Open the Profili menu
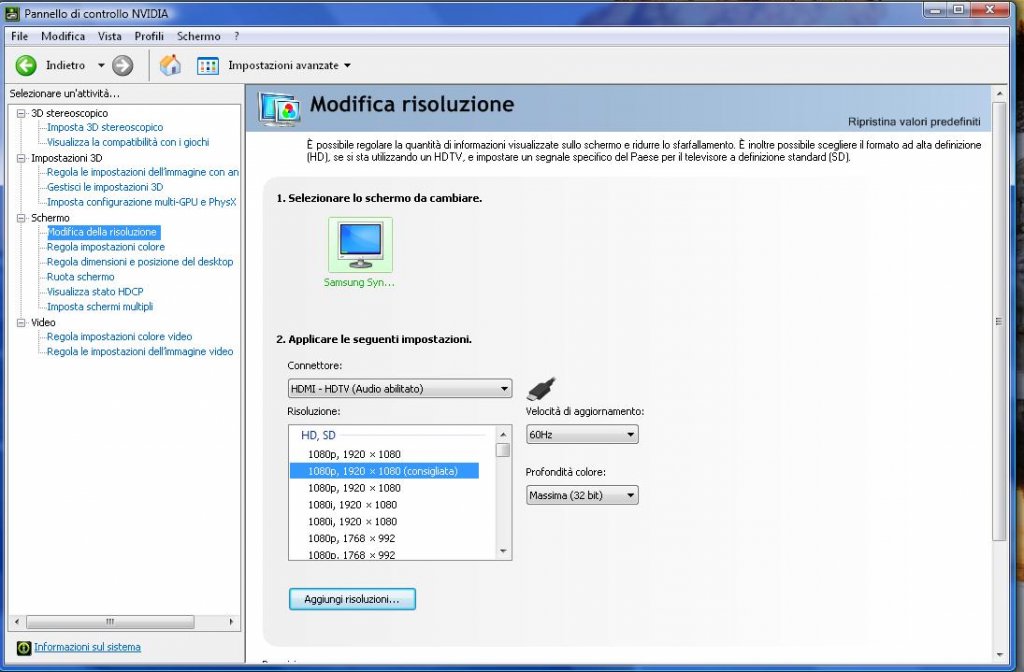This screenshot has height=672, width=1024. pos(149,37)
